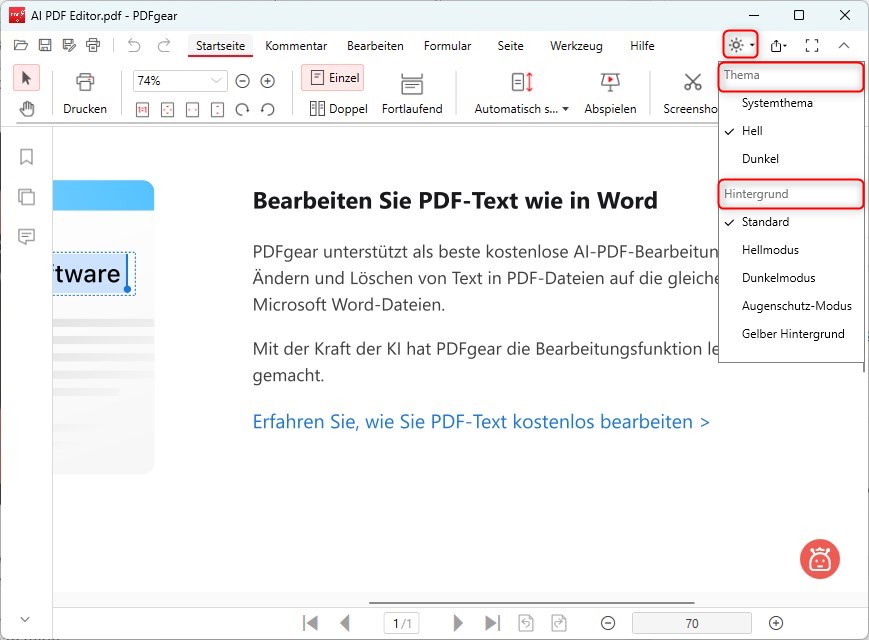Choose Gelber Hintergrund background
The height and width of the screenshot is (640, 869).
click(791, 334)
